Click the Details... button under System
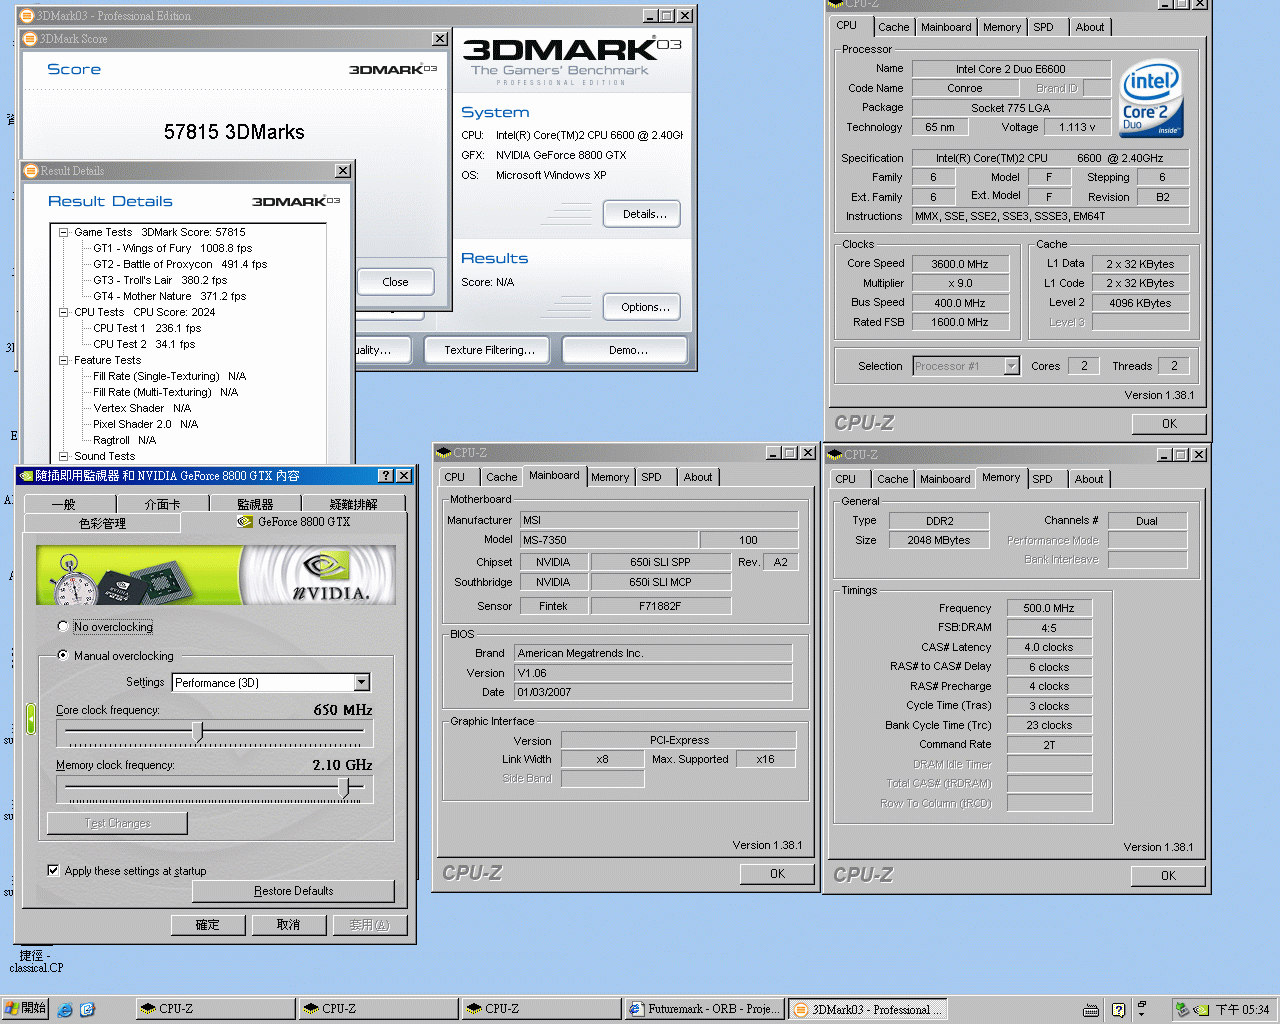1280x1024 pixels. pos(642,214)
